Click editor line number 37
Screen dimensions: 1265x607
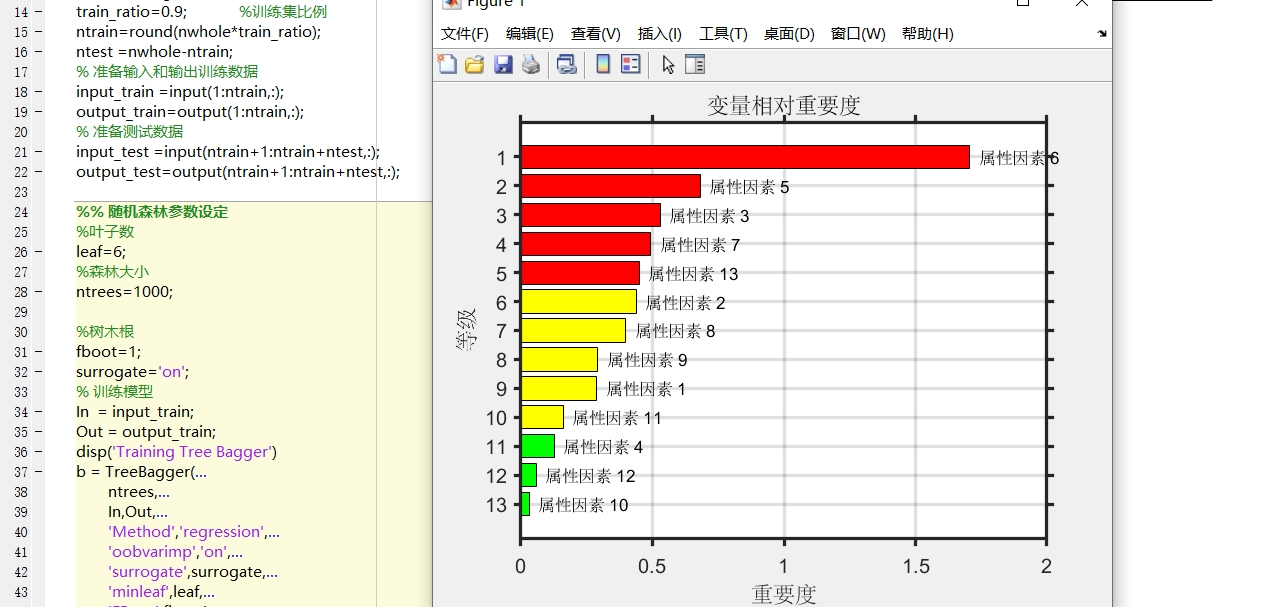pos(22,472)
